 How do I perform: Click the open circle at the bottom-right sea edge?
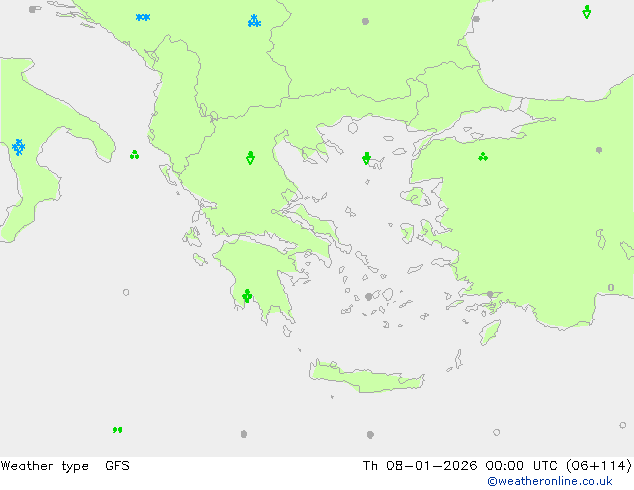(x=623, y=425)
